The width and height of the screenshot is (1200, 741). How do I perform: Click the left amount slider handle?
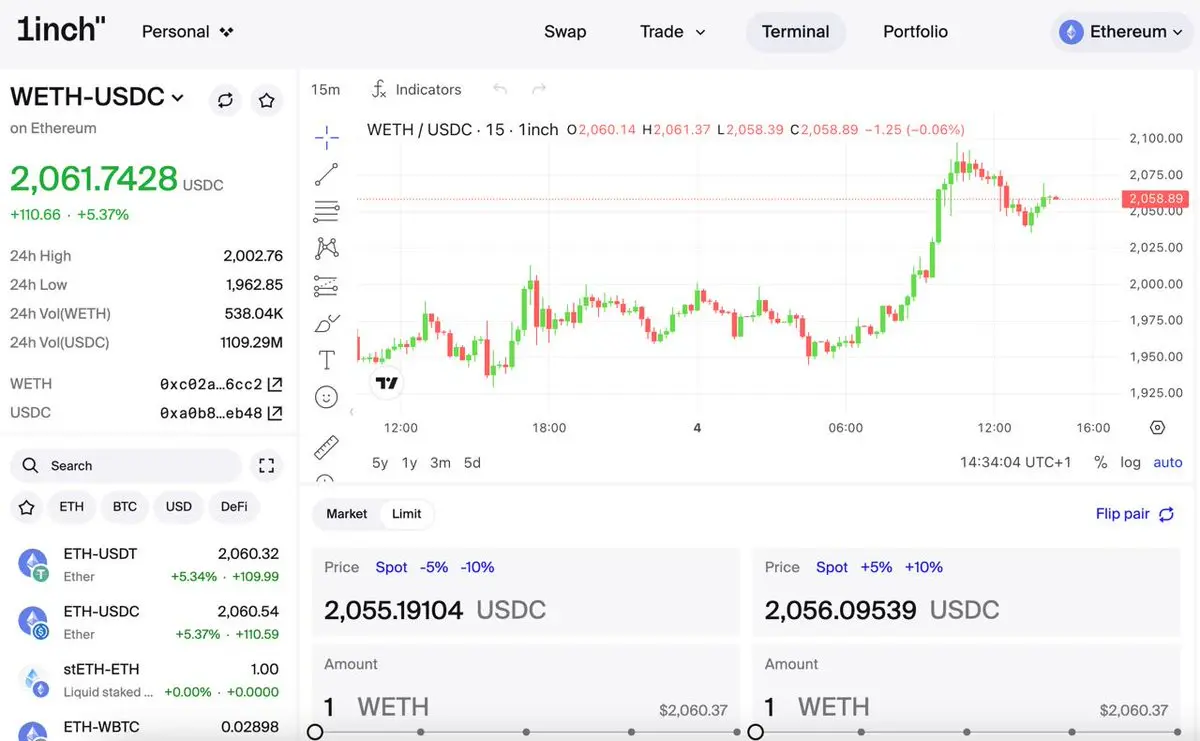[314, 732]
